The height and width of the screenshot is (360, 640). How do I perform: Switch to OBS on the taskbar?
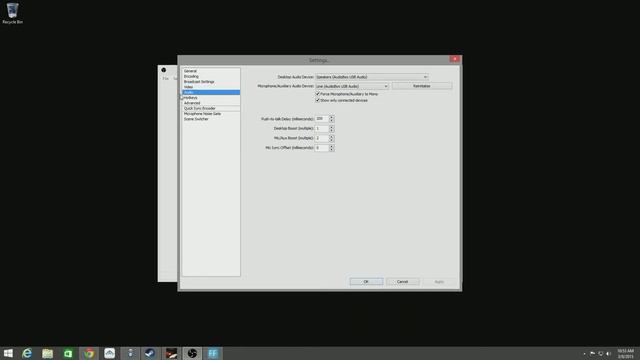click(192, 353)
